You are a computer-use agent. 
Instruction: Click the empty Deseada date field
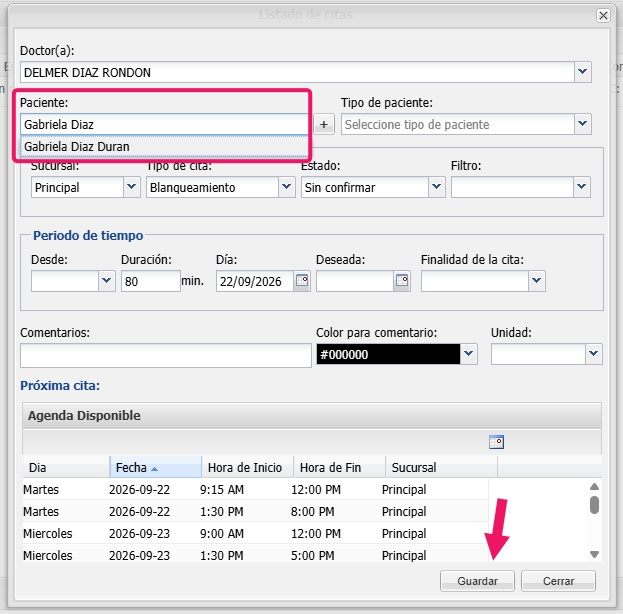[x=355, y=281]
